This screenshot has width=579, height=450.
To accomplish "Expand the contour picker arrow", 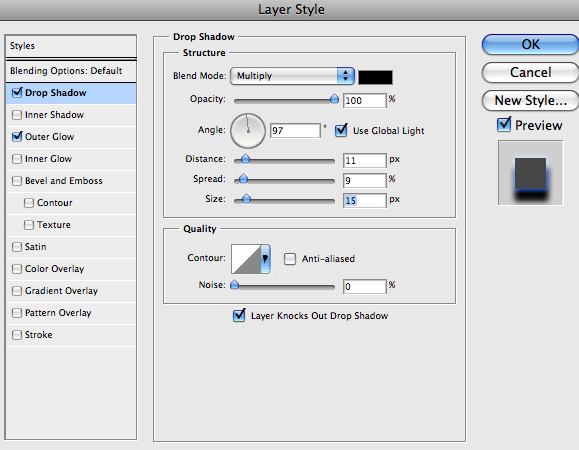I will coord(265,259).
